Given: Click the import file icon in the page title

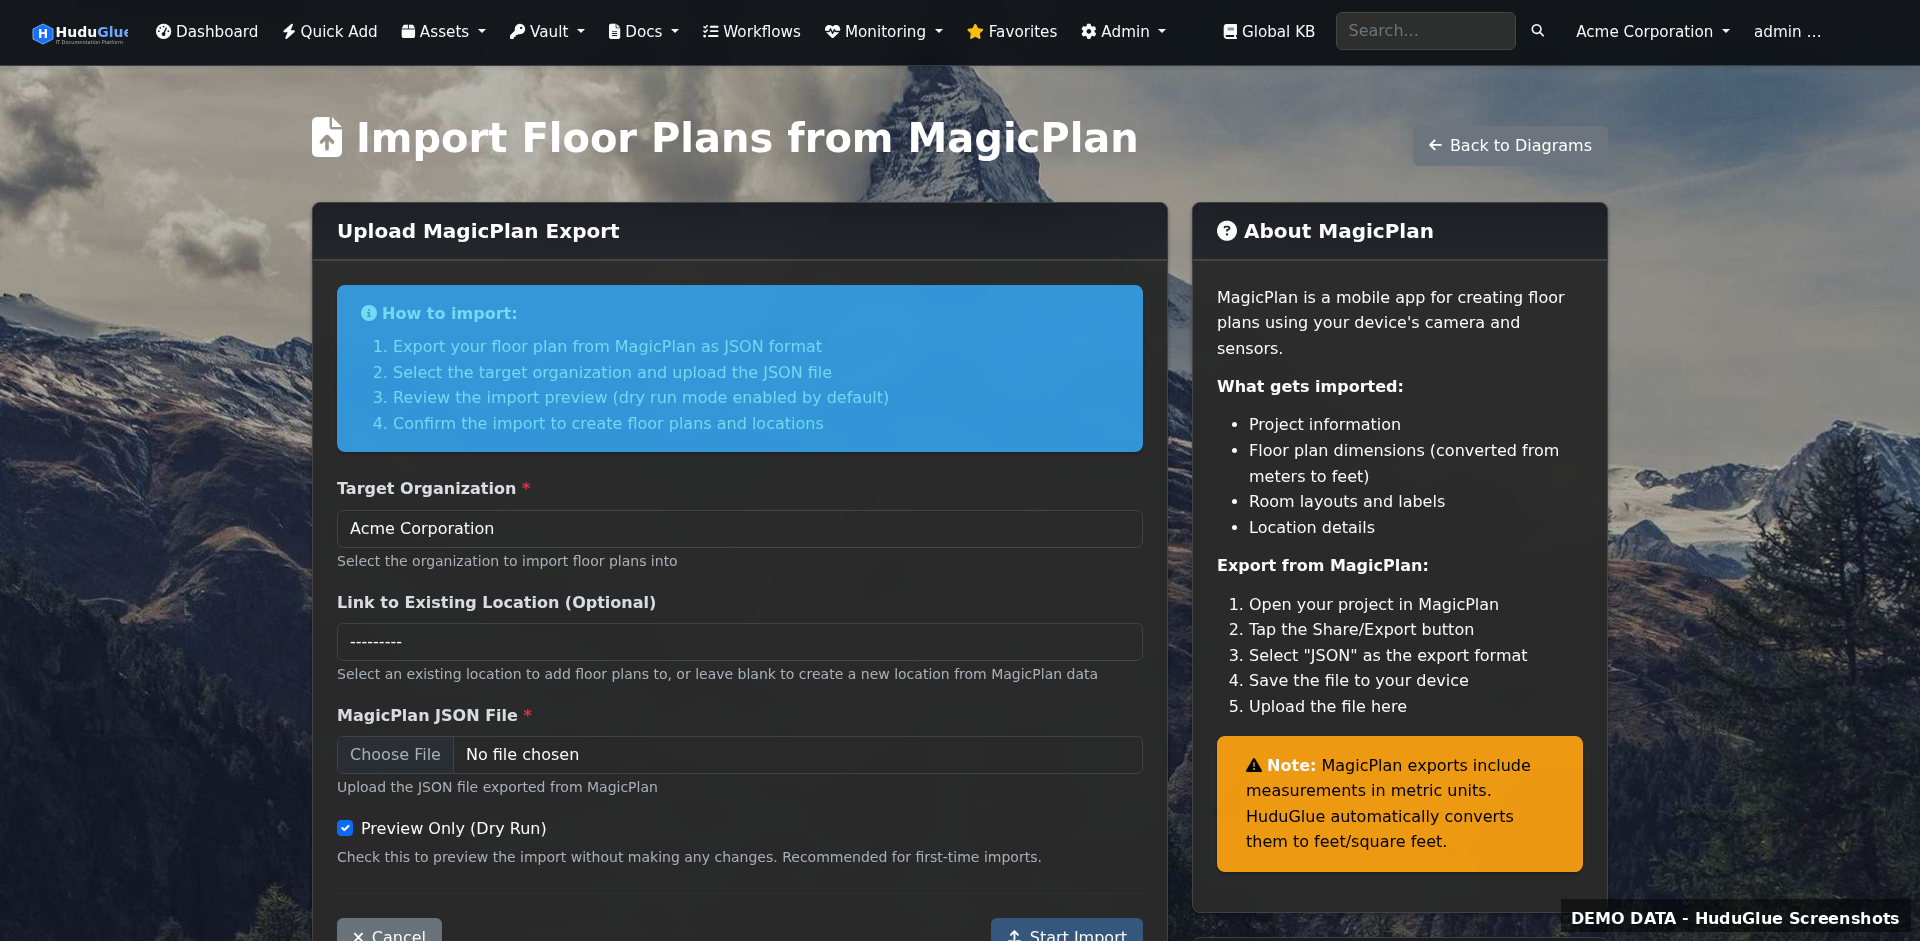Looking at the screenshot, I should click(x=328, y=137).
